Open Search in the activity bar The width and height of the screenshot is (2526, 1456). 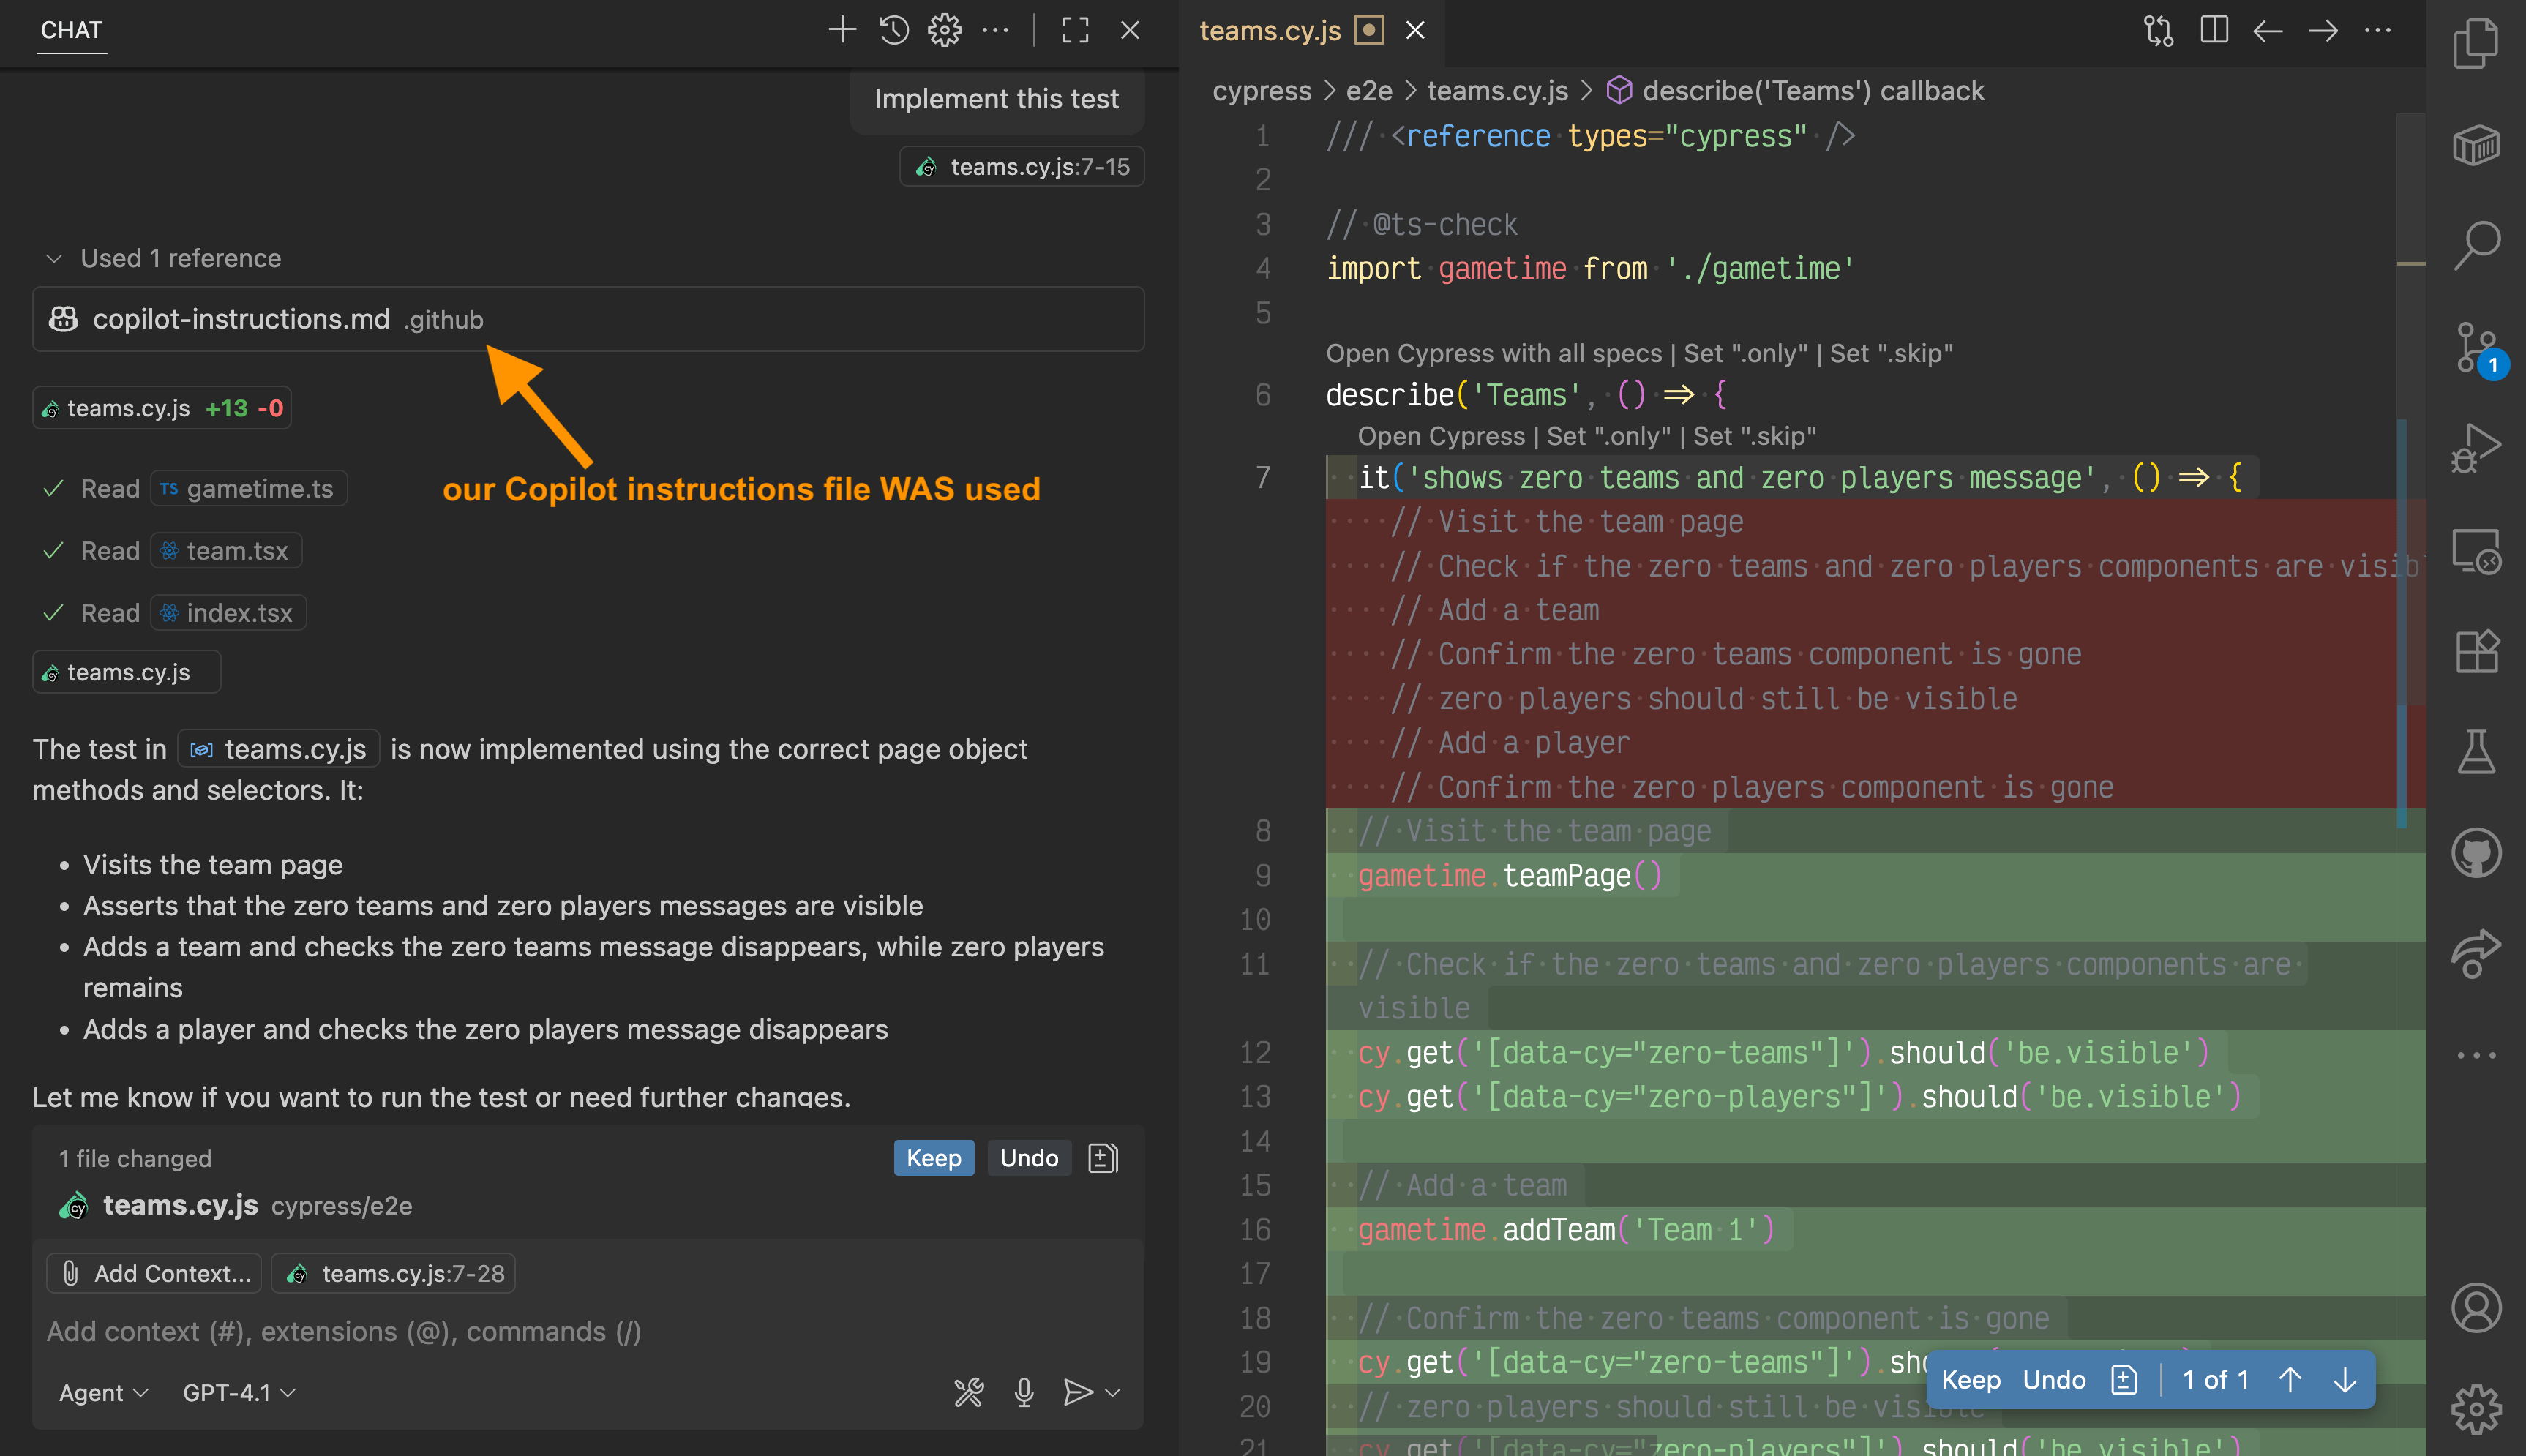(2476, 246)
